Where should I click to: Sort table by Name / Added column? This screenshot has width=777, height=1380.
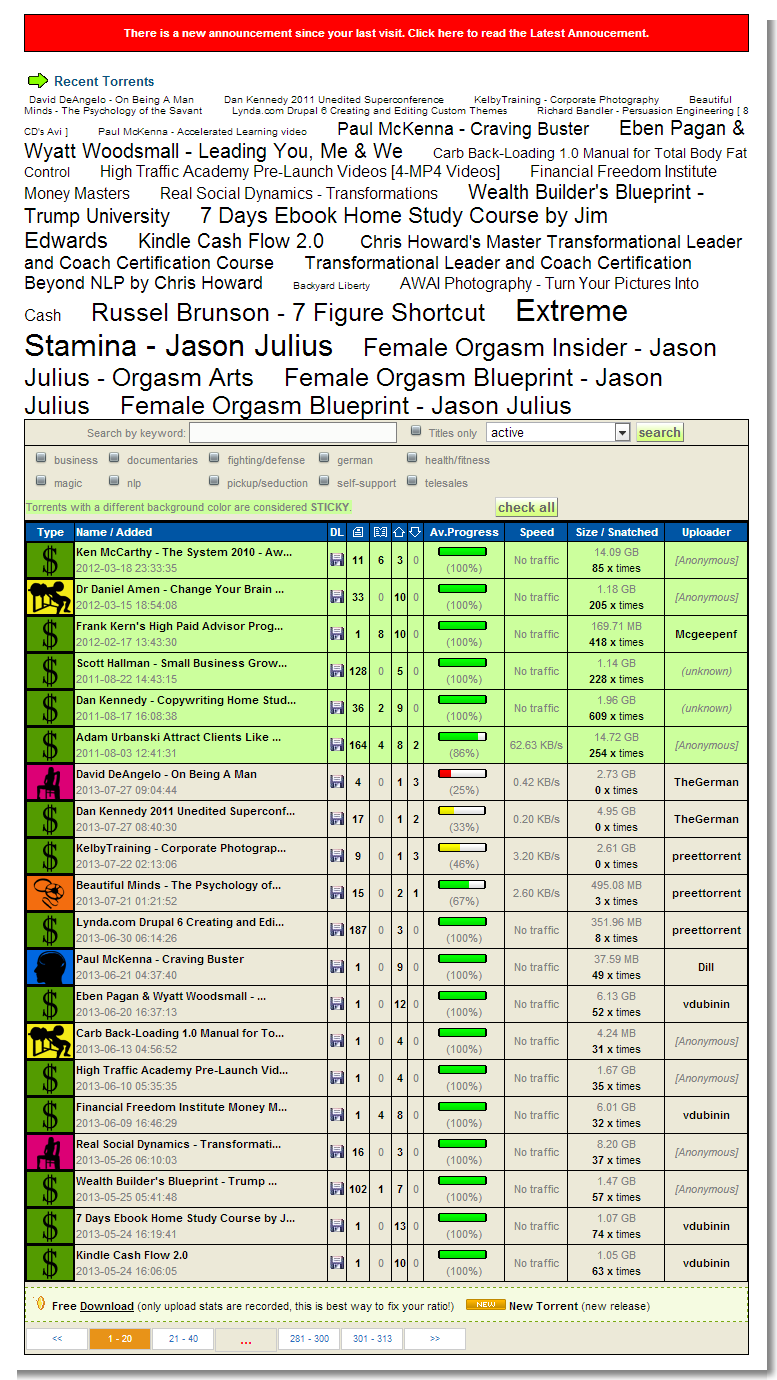114,532
